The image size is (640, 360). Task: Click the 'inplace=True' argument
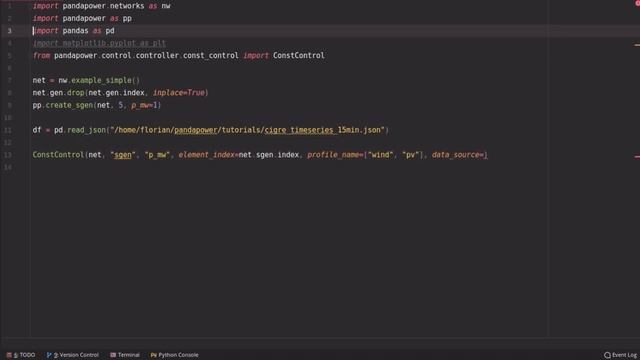click(179, 93)
